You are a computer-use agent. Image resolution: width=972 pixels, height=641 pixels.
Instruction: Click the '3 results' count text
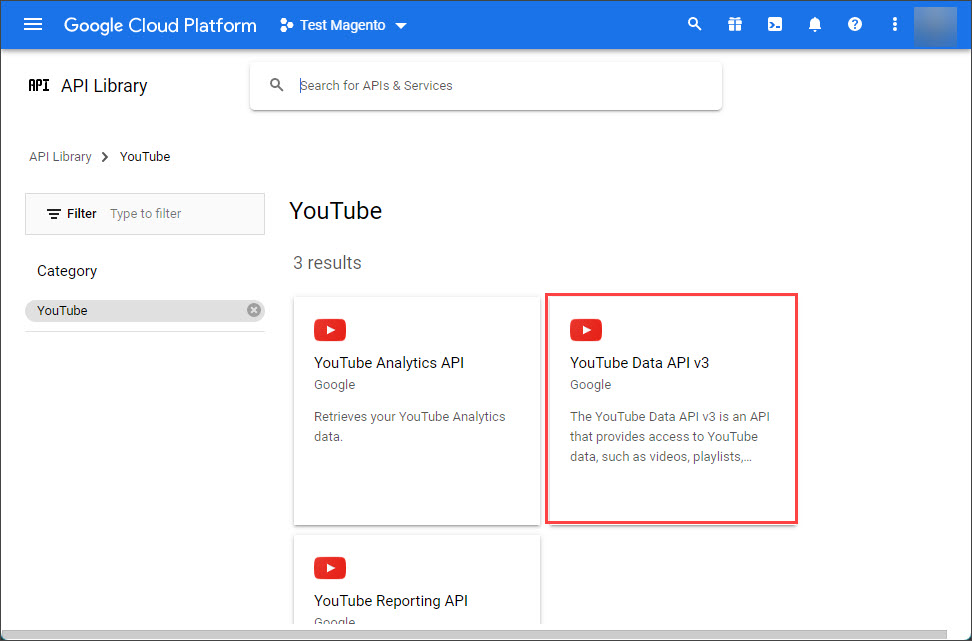coord(327,263)
